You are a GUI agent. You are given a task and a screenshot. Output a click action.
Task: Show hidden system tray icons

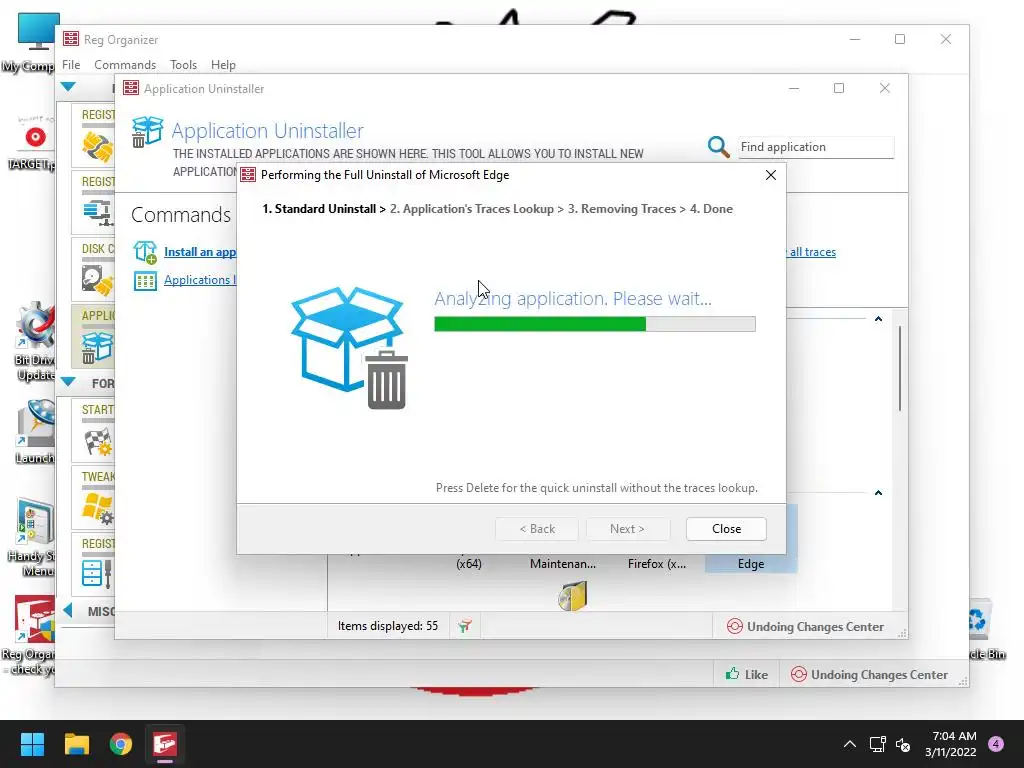pos(850,744)
